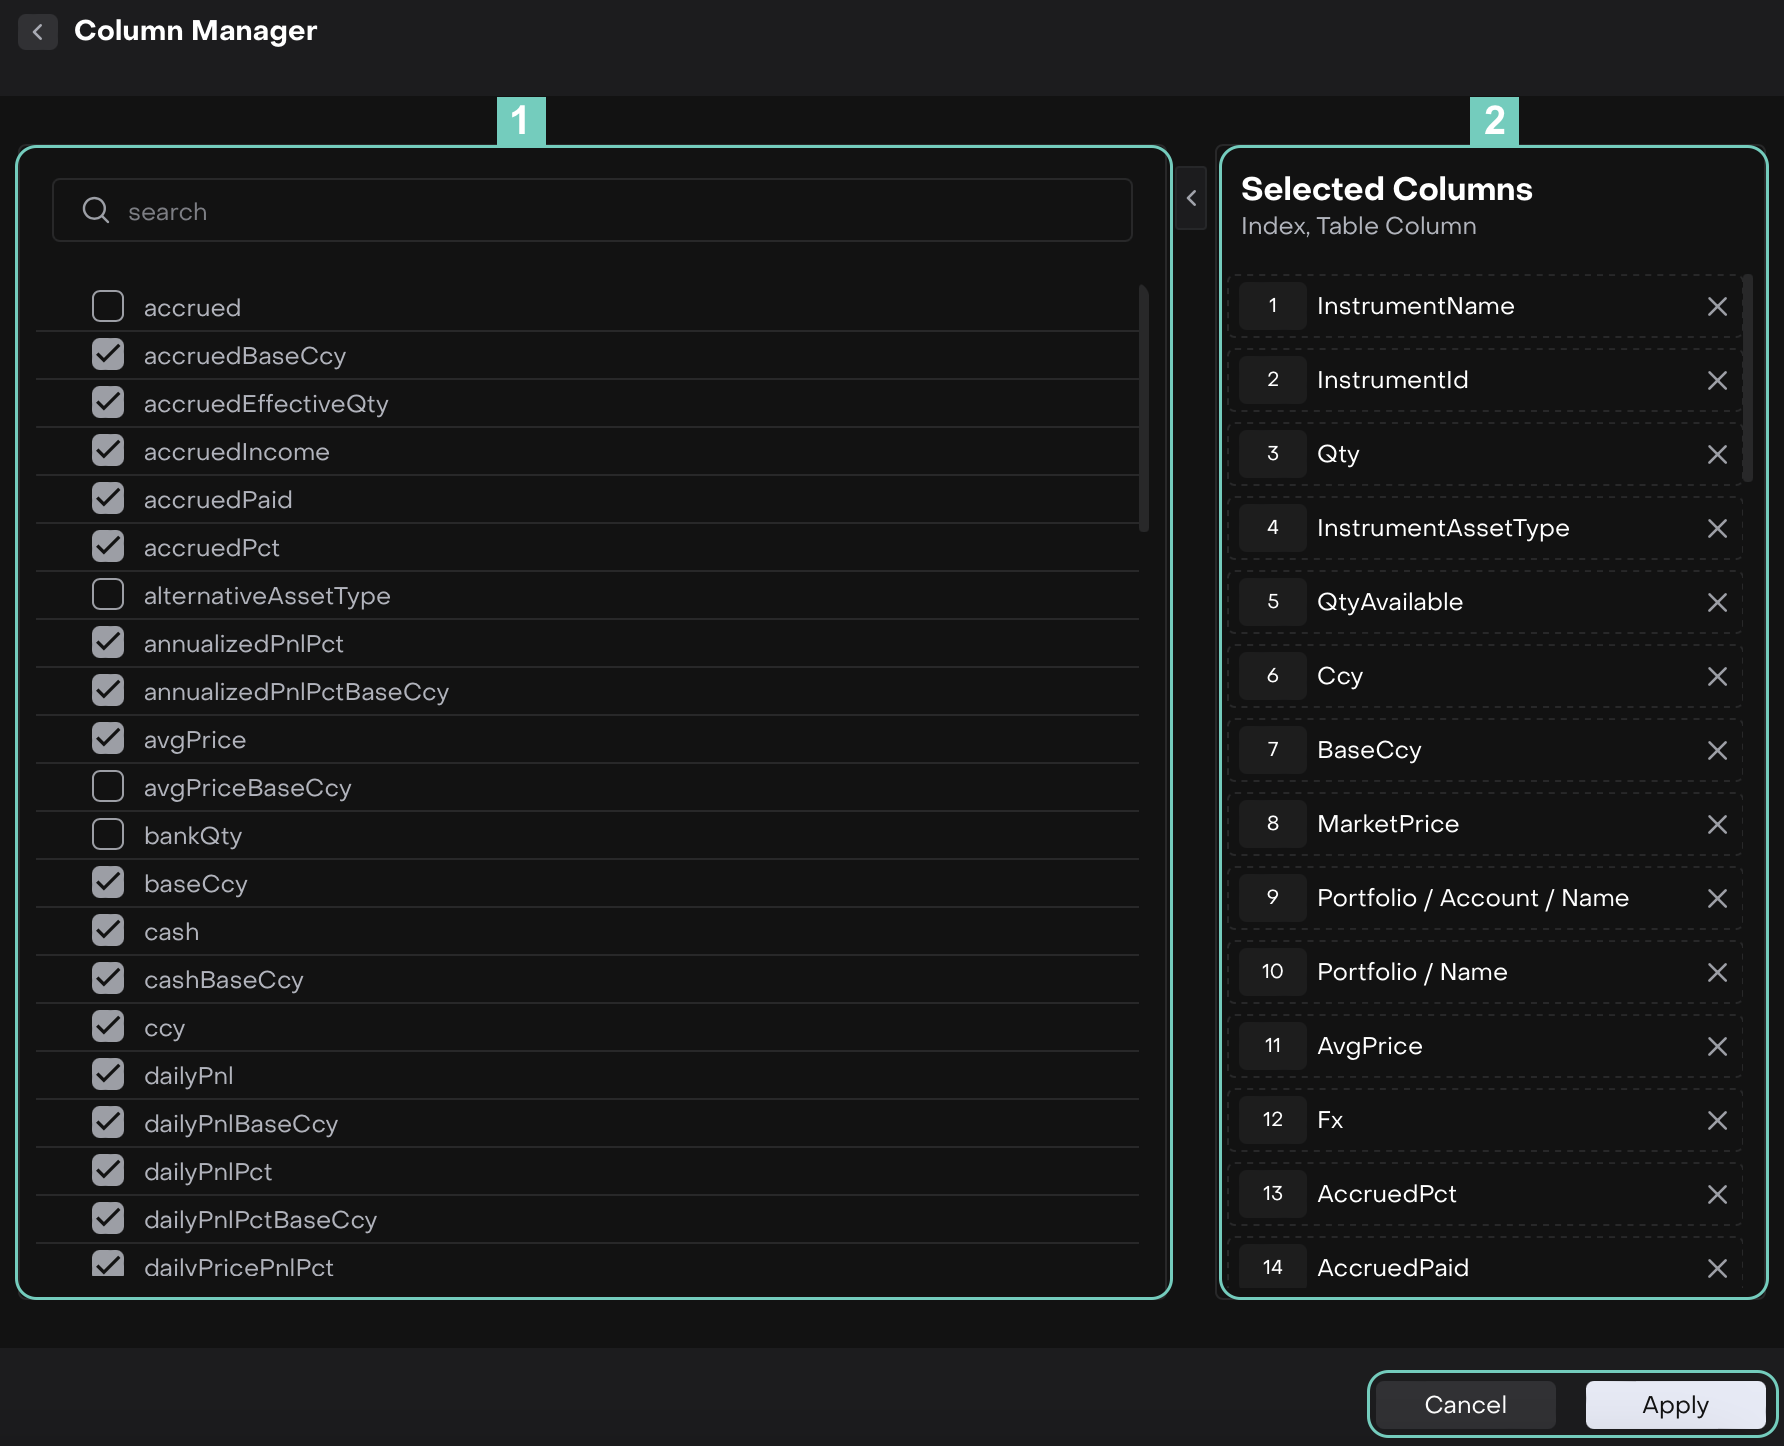
Task: Tick the bankQty checkbox
Action: point(108,834)
